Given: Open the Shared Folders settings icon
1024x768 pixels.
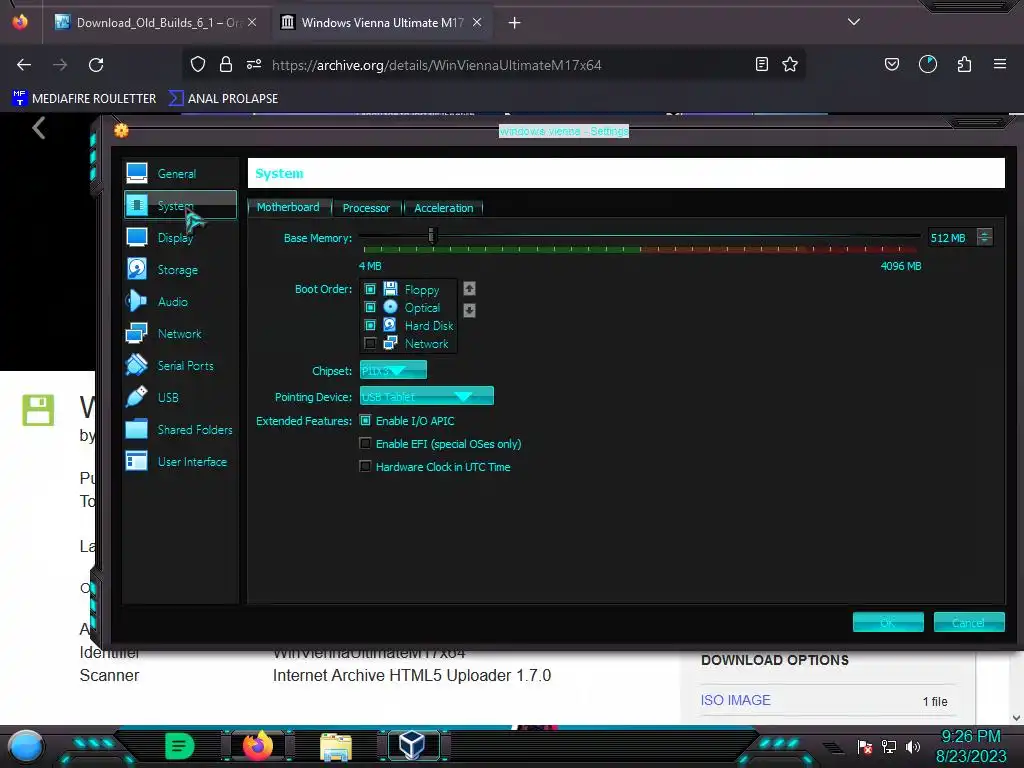Looking at the screenshot, I should tap(136, 429).
